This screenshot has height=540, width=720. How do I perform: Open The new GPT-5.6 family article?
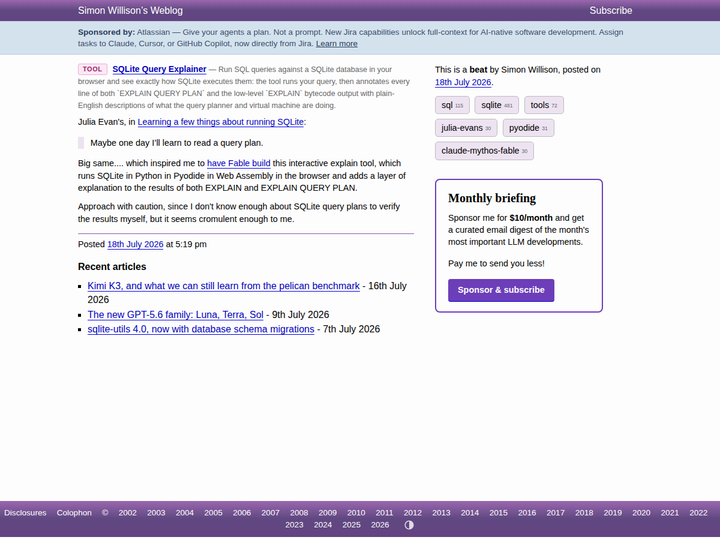point(175,315)
